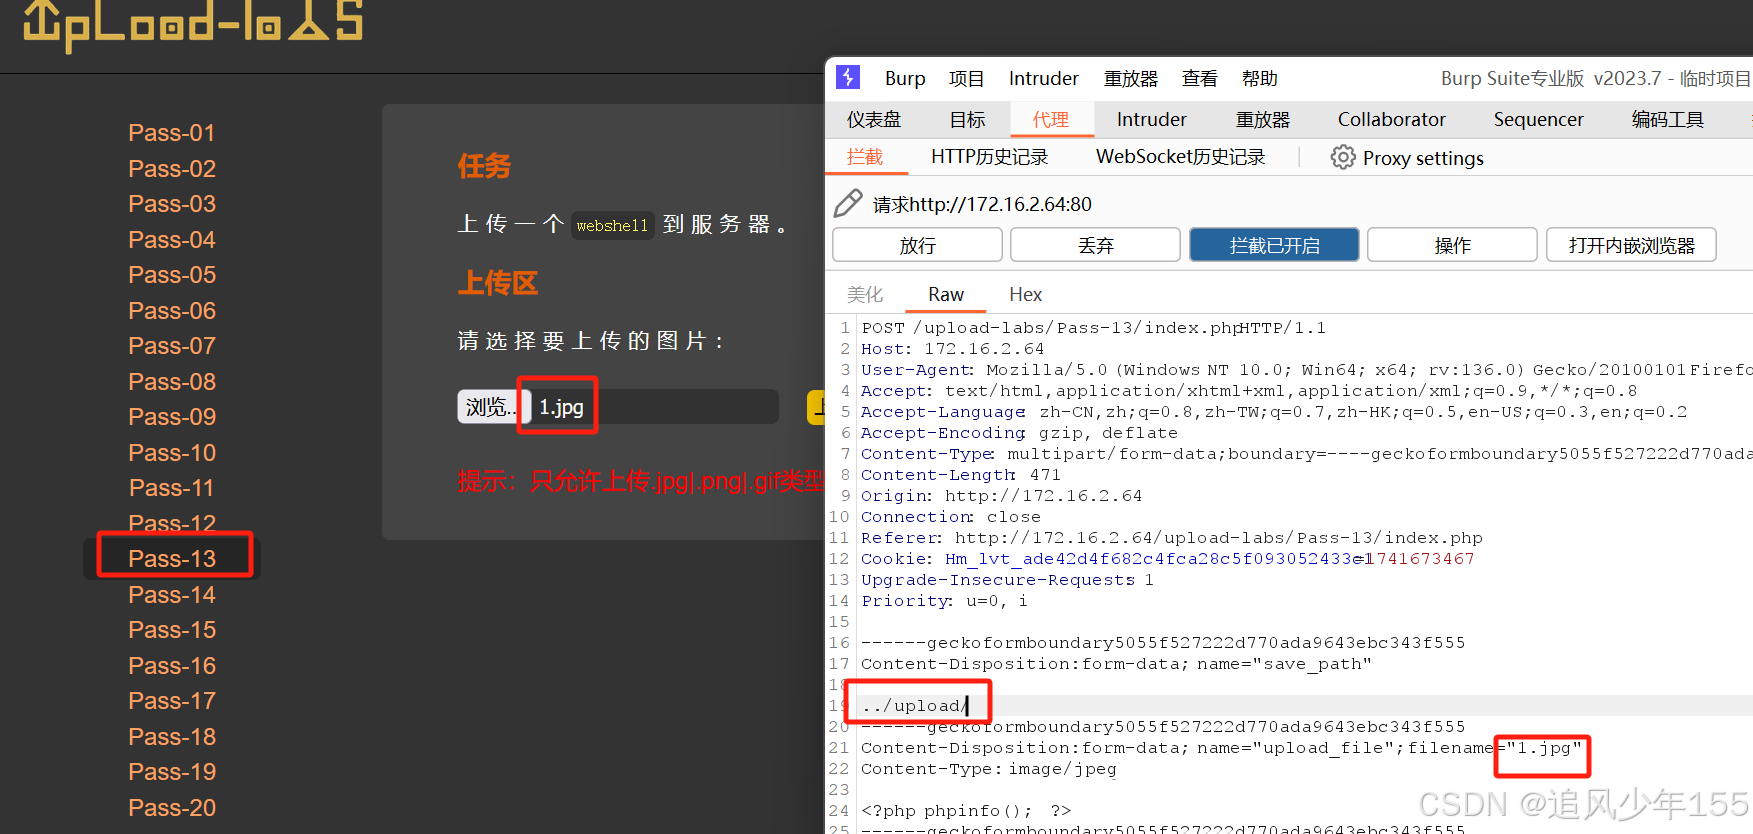Select the 代理 tab

[1051, 120]
